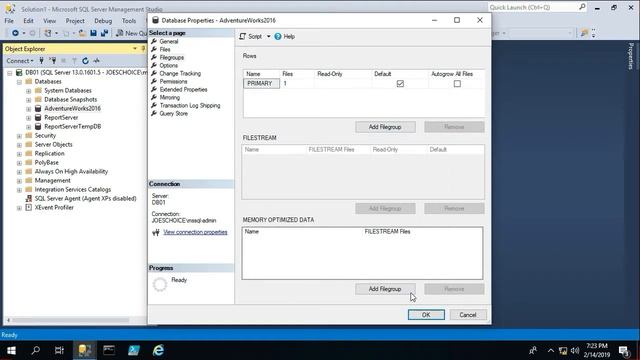The width and height of the screenshot is (640, 360).
Task: Open the Script dropdown arrow
Action: (269, 36)
